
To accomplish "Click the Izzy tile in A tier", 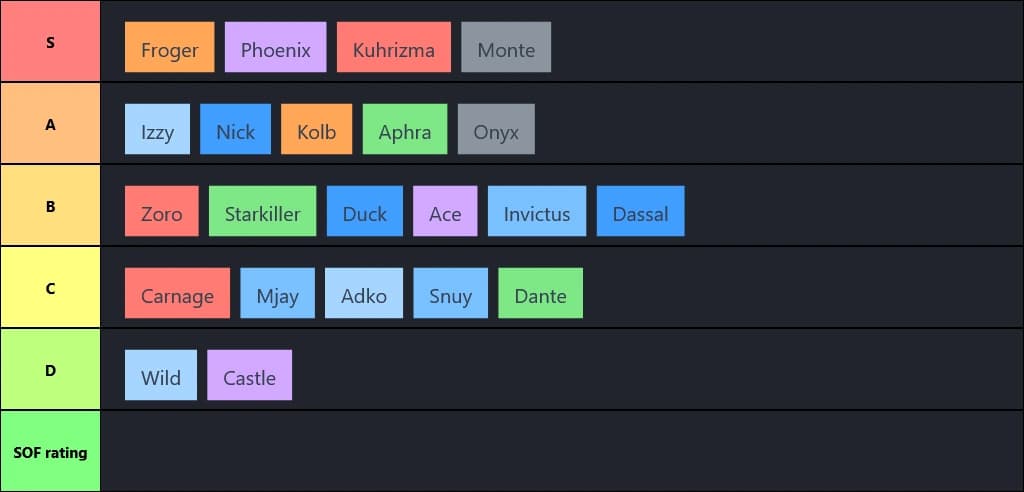I will point(157,130).
